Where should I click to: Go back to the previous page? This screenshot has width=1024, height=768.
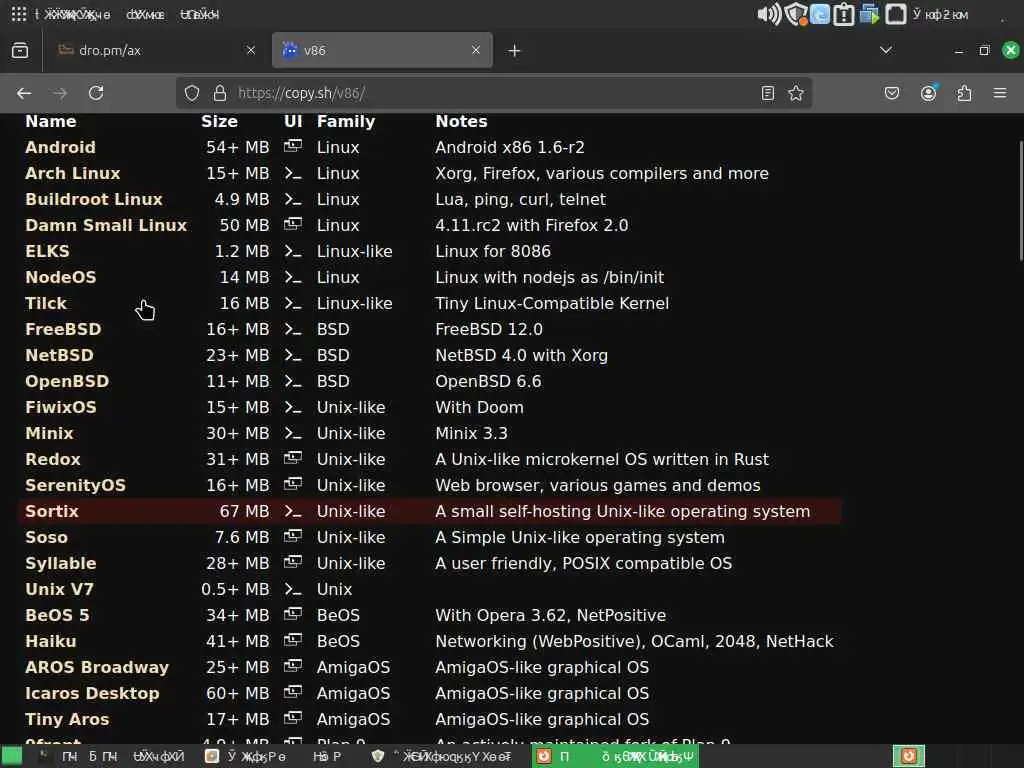click(x=24, y=93)
